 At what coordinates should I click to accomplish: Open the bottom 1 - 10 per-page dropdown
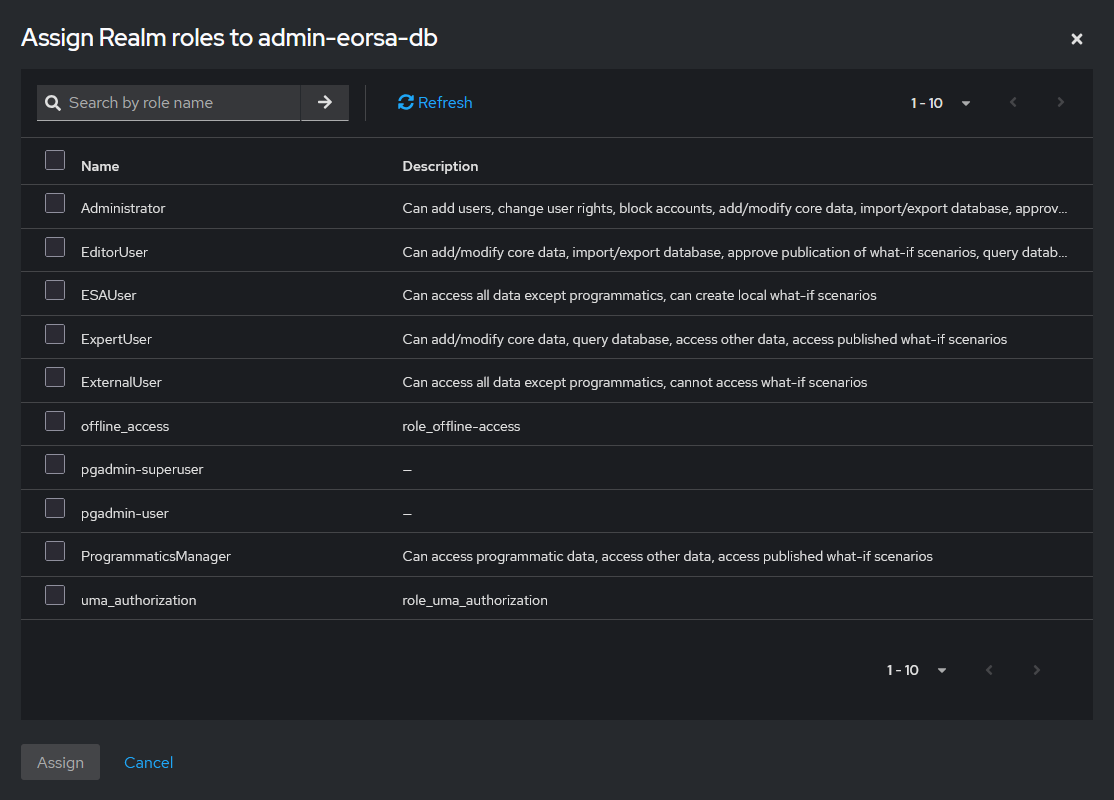tap(916, 670)
